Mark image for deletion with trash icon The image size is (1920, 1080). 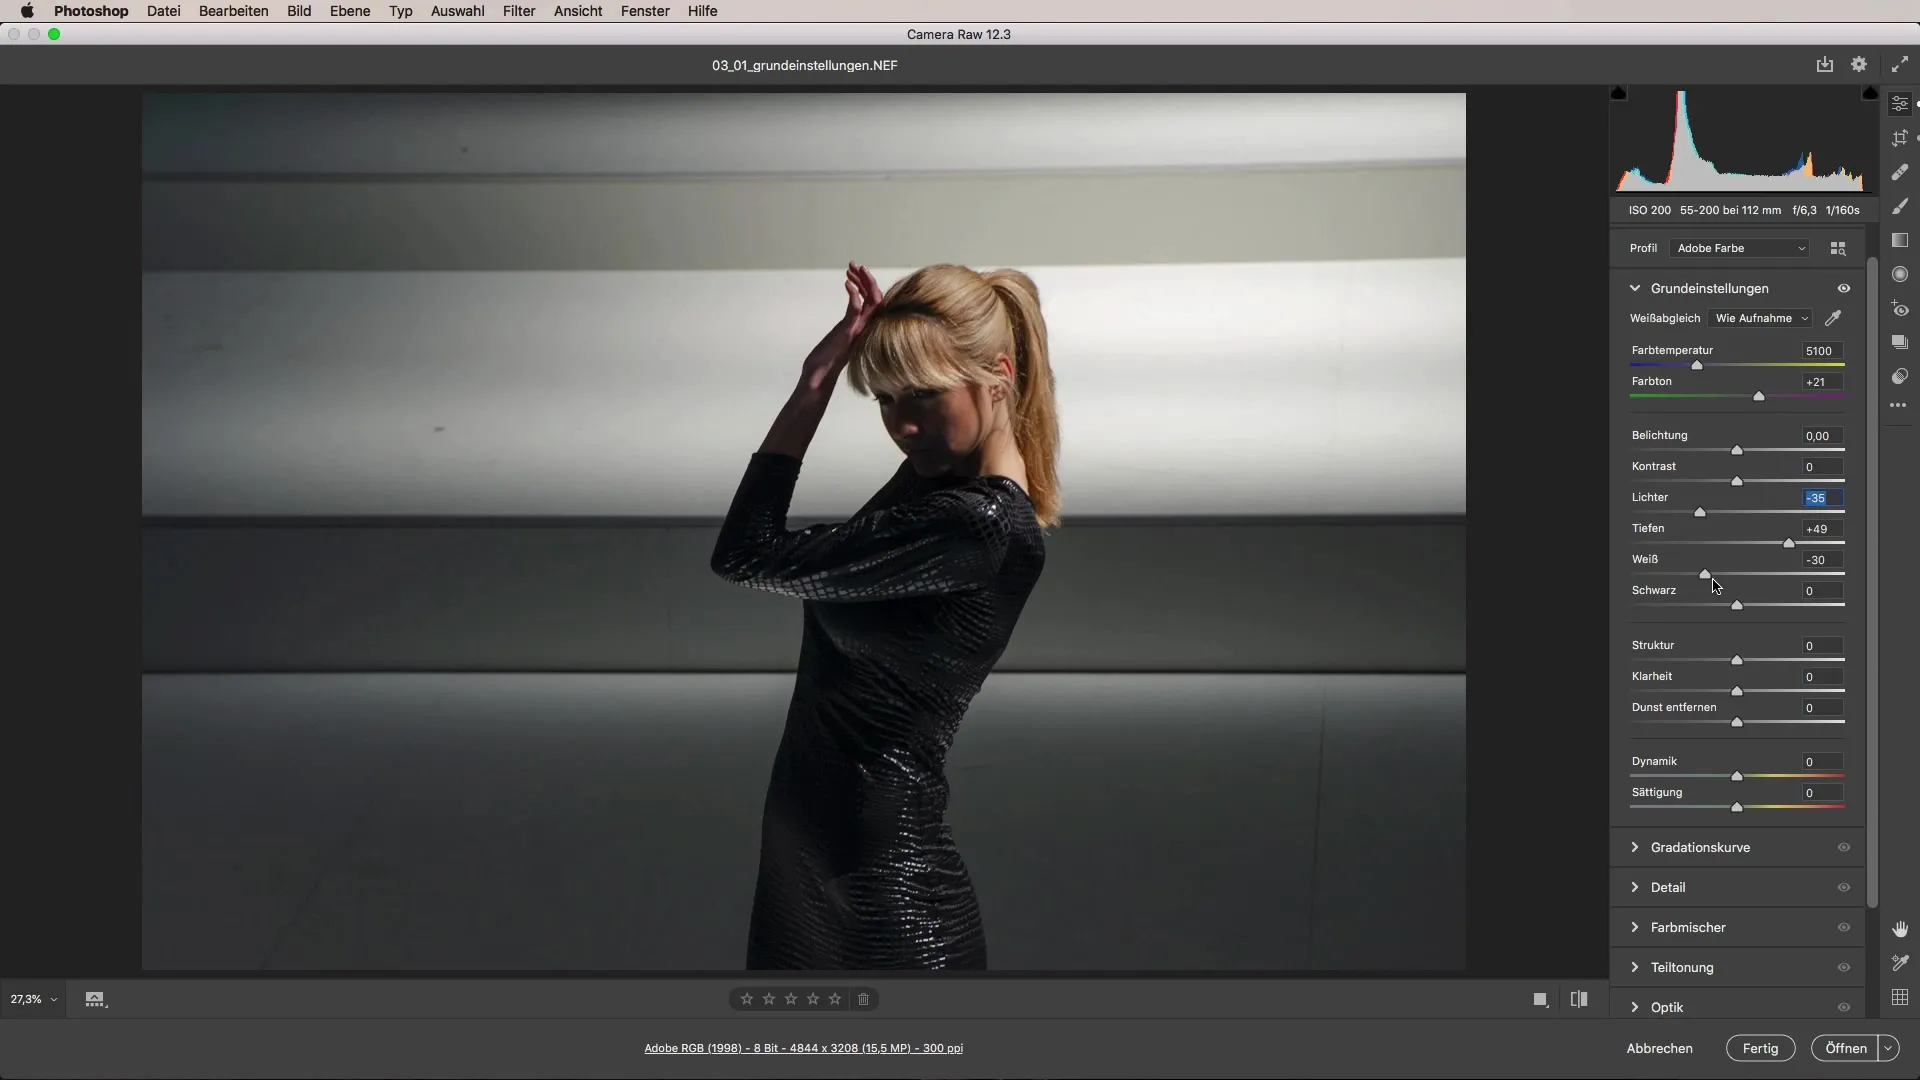[864, 999]
